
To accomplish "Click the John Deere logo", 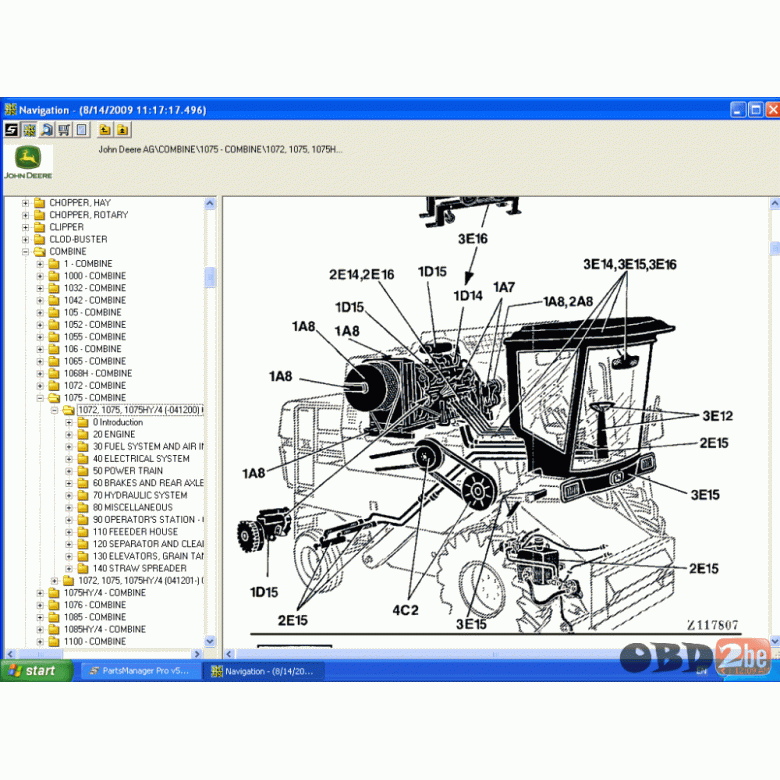I will point(28,162).
